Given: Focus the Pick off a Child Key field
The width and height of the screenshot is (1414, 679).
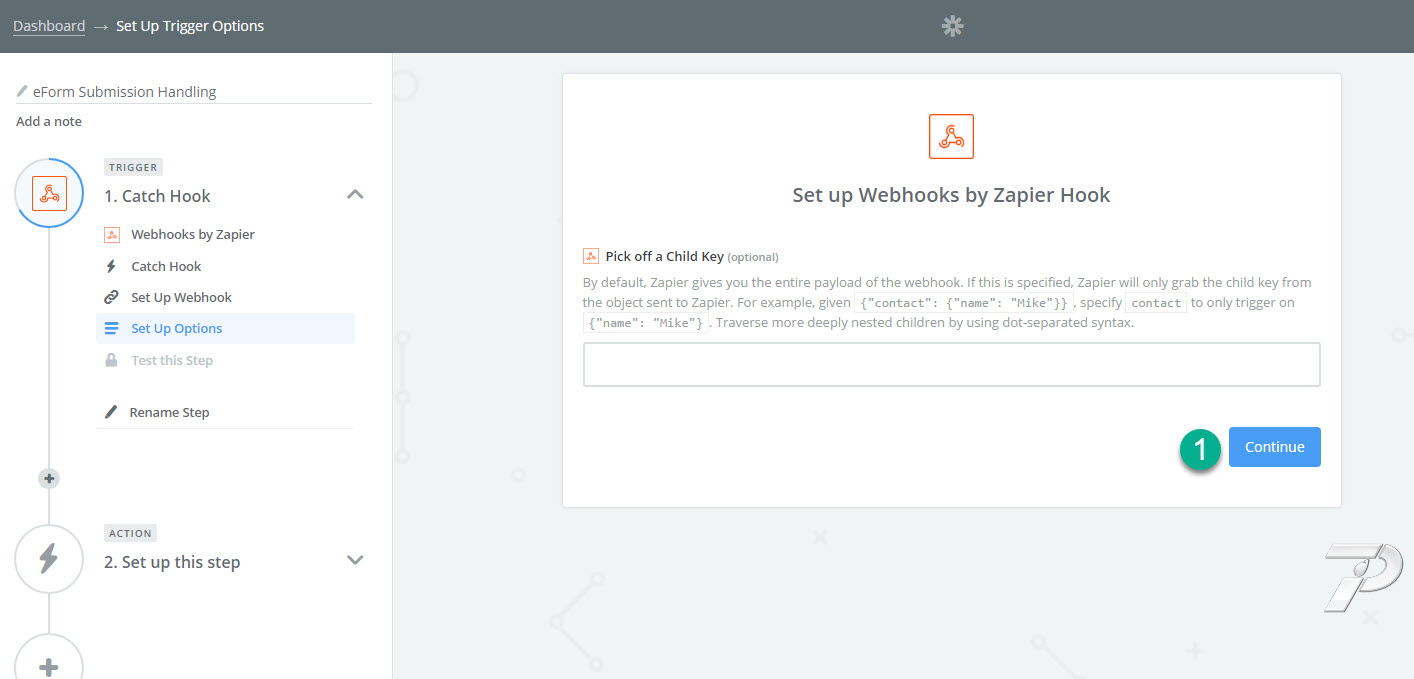Looking at the screenshot, I should [x=951, y=364].
